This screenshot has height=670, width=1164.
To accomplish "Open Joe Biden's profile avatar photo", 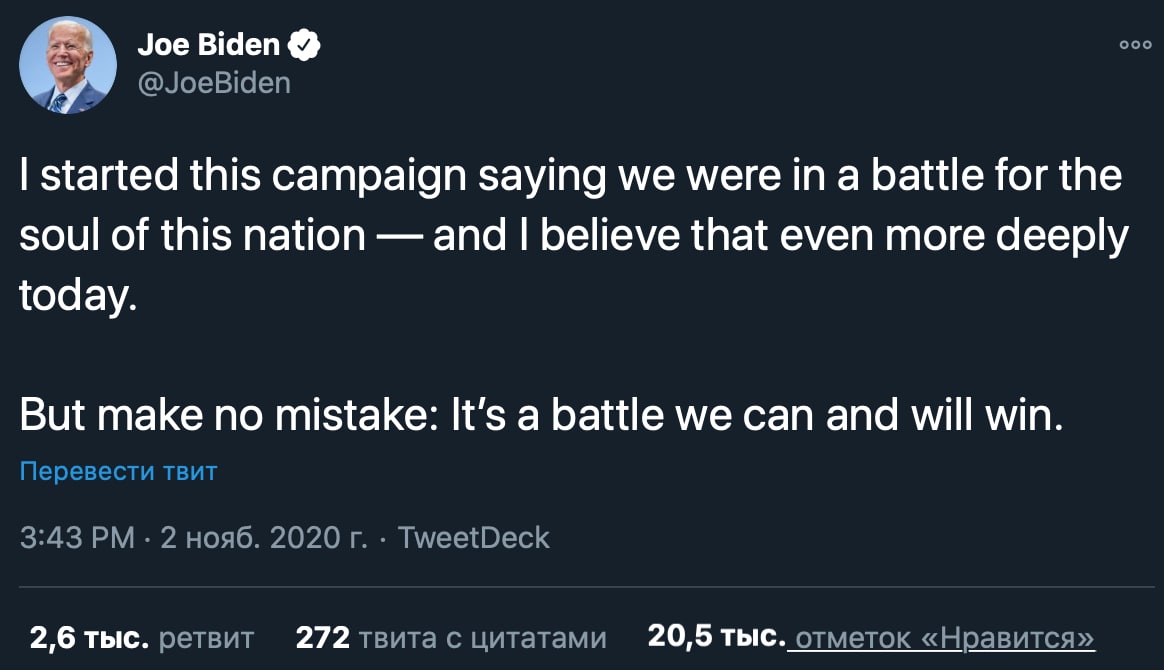I will click(x=68, y=66).
